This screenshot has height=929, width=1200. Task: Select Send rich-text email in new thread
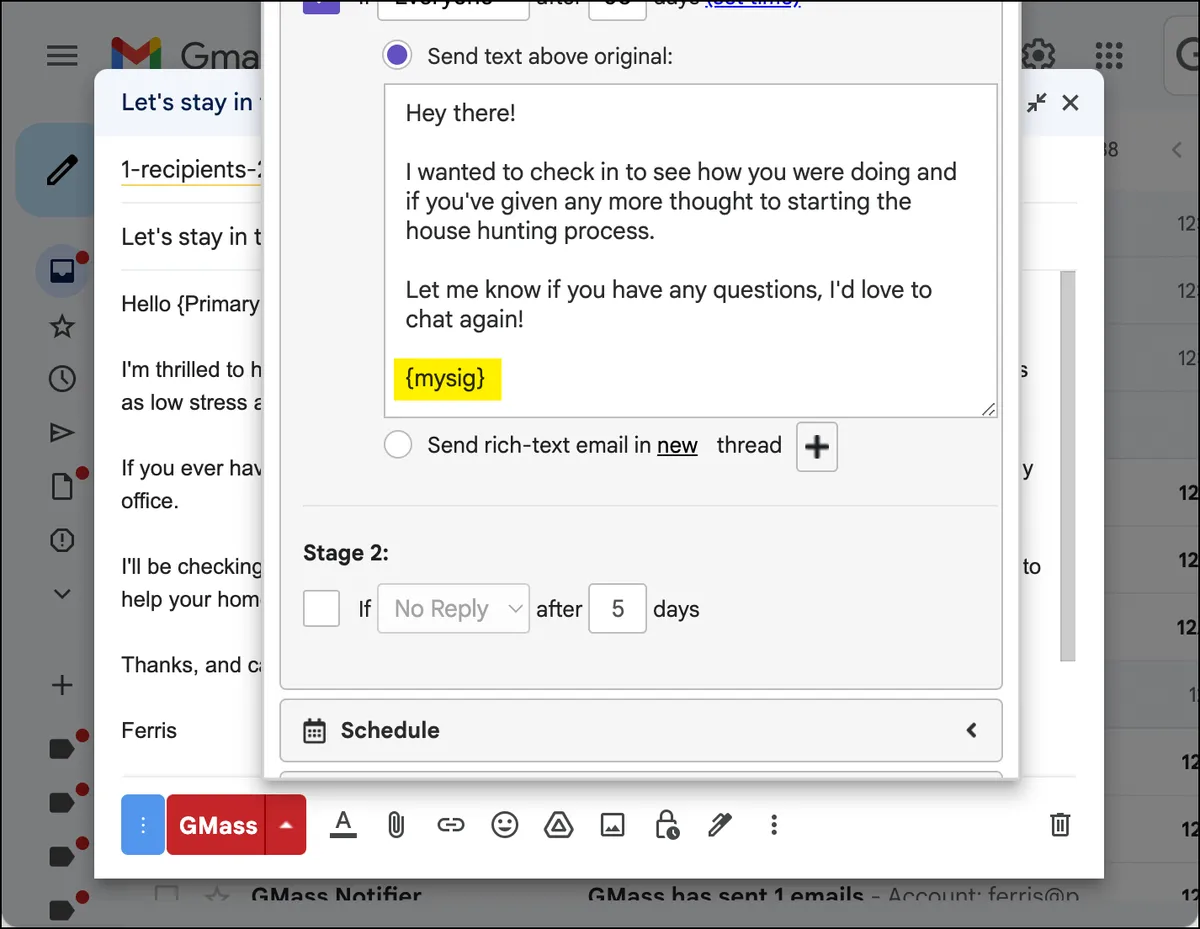coord(398,445)
